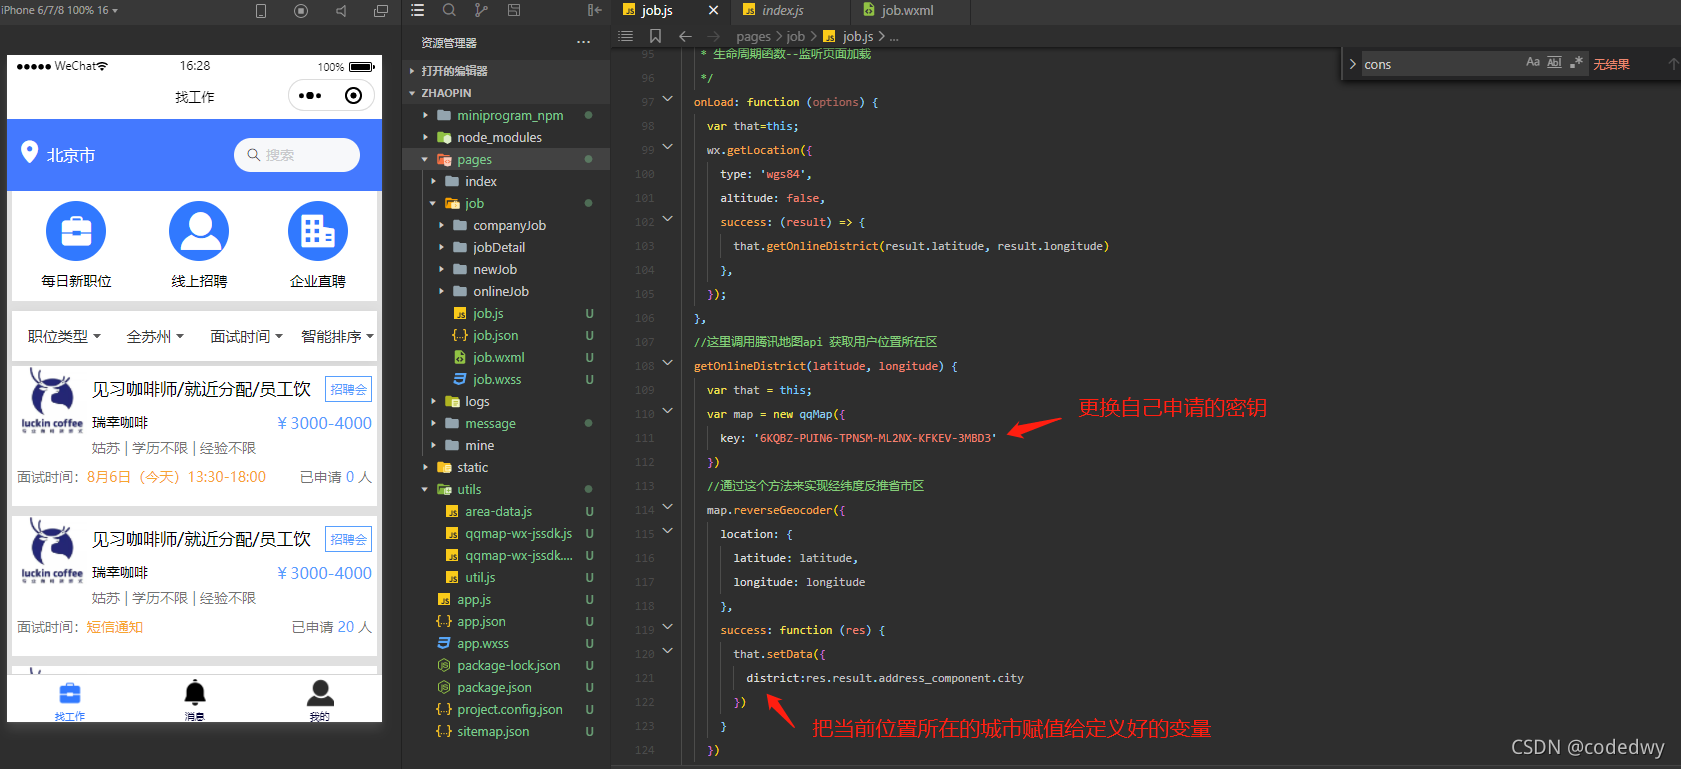Tap the 找工作 bottom tab
The image size is (1681, 769).
70,699
